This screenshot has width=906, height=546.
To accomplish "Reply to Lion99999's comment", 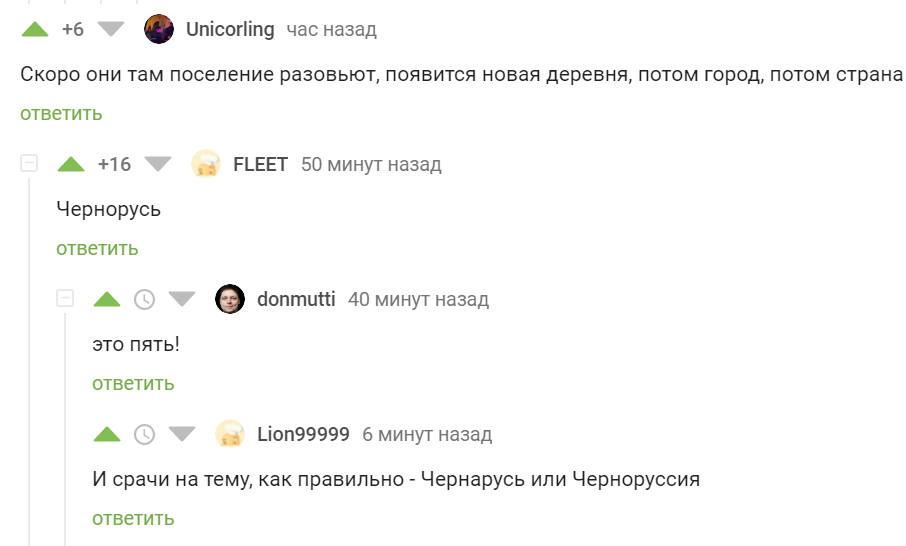I will (133, 518).
